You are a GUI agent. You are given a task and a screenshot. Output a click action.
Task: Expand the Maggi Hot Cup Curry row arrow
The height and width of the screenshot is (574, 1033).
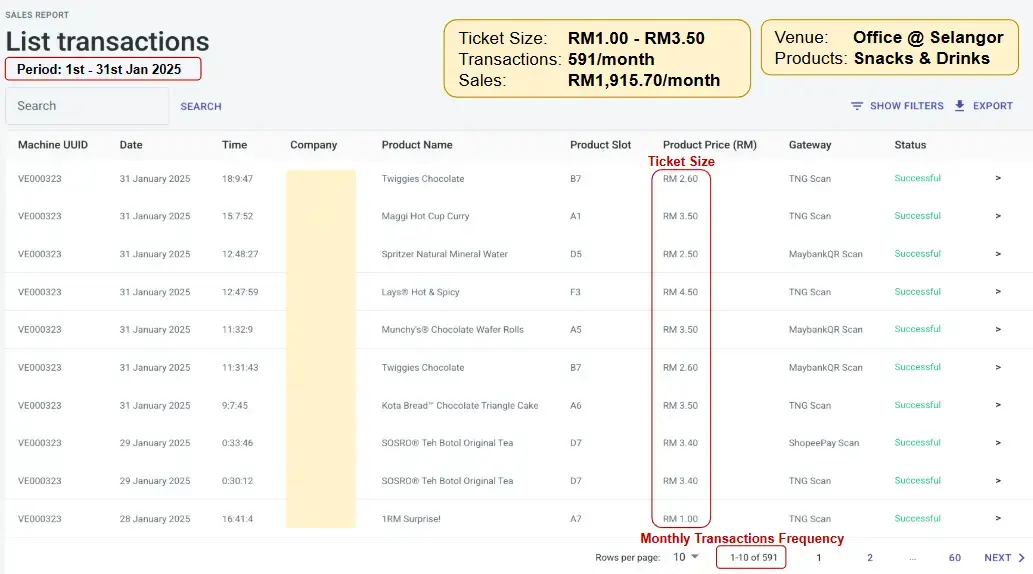[998, 216]
